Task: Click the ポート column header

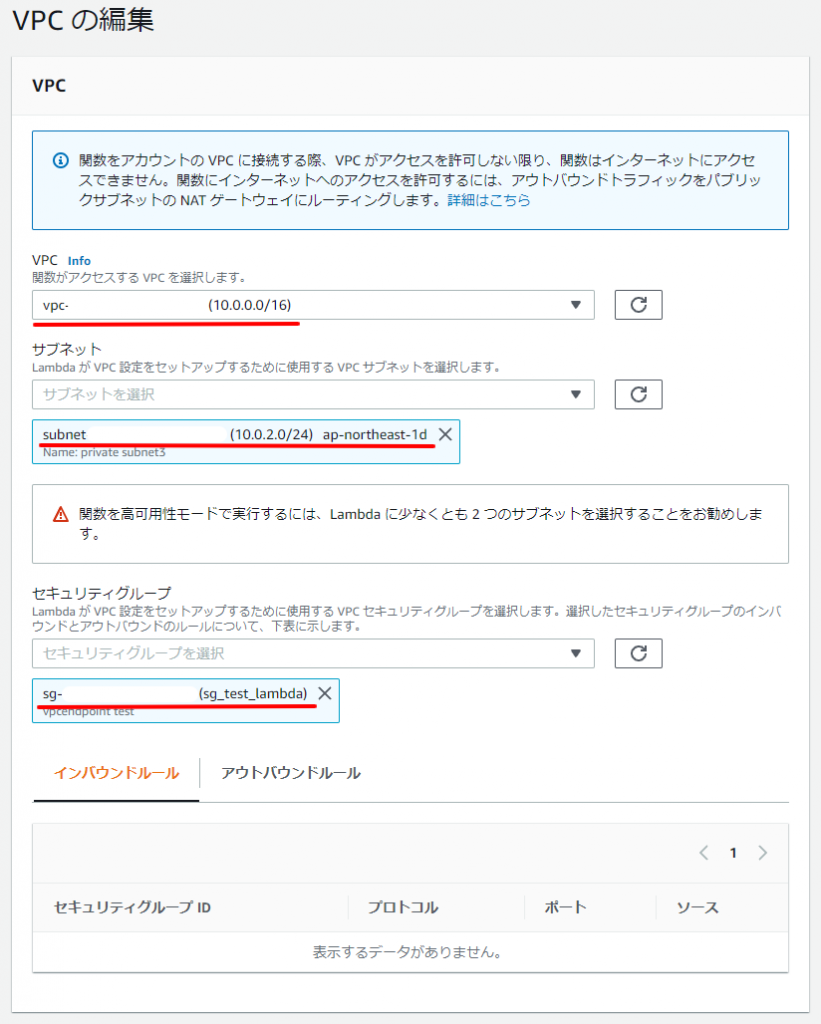Action: (565, 907)
